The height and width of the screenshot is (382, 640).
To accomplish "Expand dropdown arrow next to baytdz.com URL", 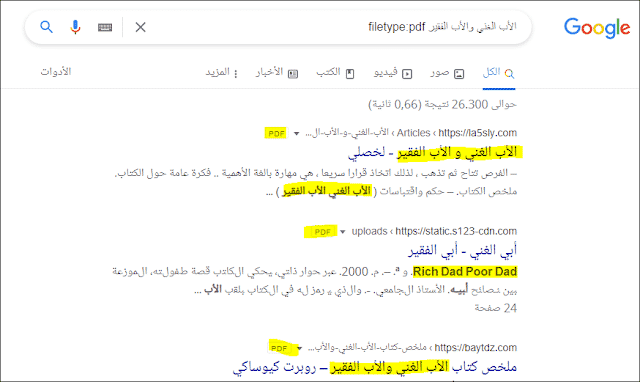I will pos(299,348).
